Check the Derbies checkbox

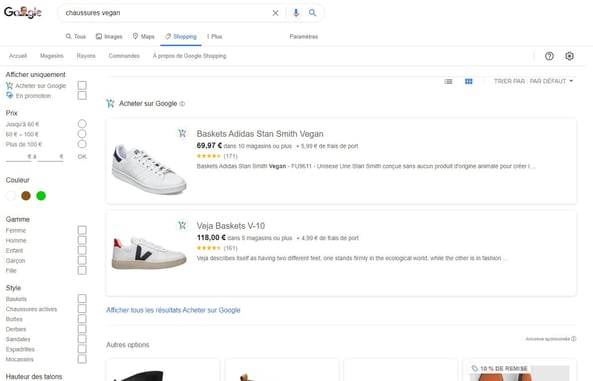[x=82, y=329]
